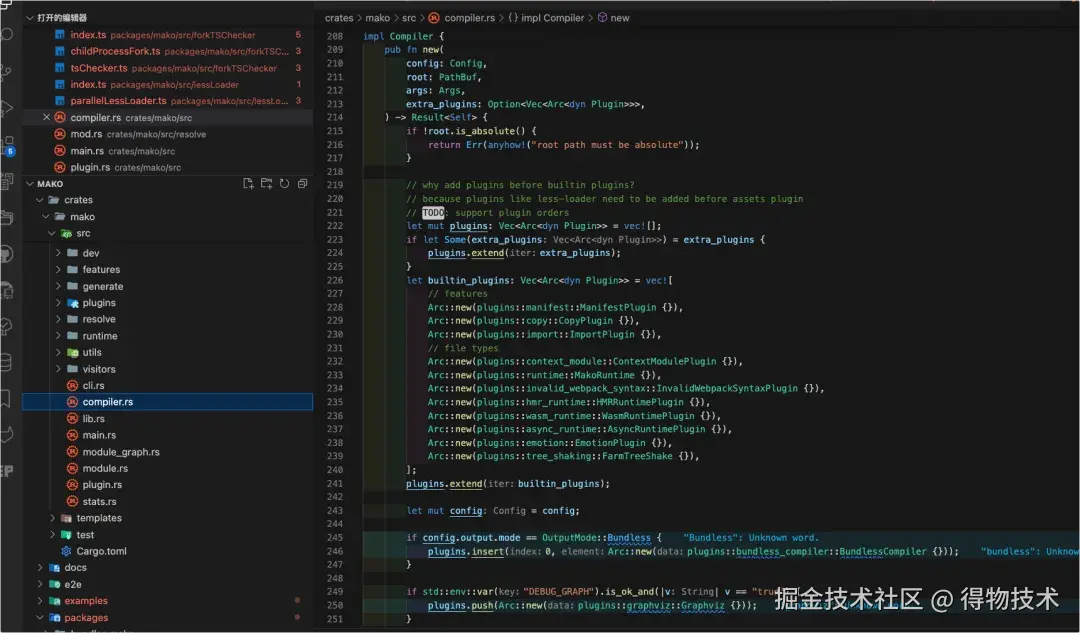
Task: Select plugin.rs in open editors list
Action: [x=168, y=167]
